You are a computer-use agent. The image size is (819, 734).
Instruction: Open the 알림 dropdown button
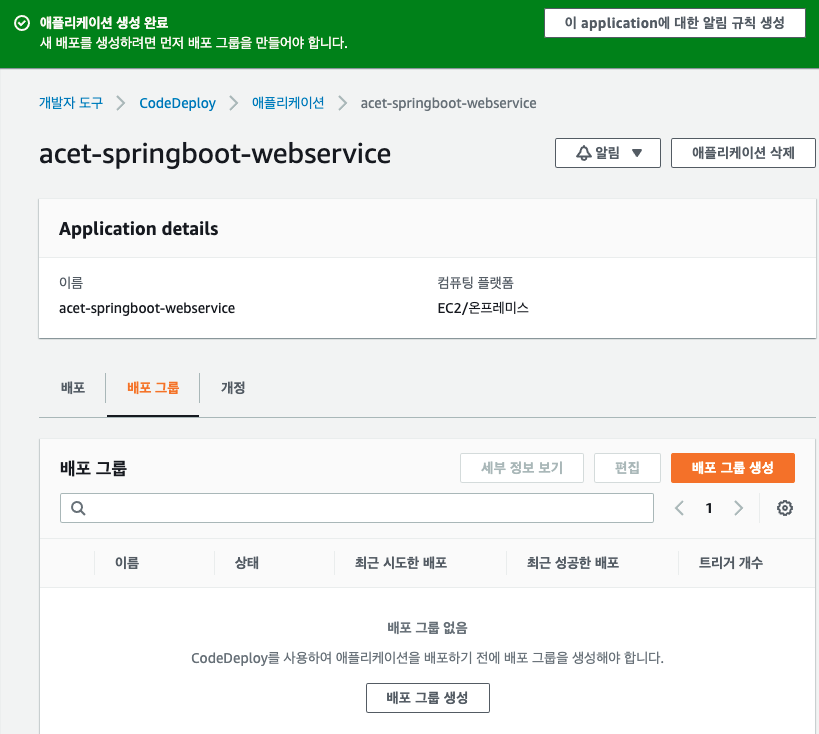point(607,153)
